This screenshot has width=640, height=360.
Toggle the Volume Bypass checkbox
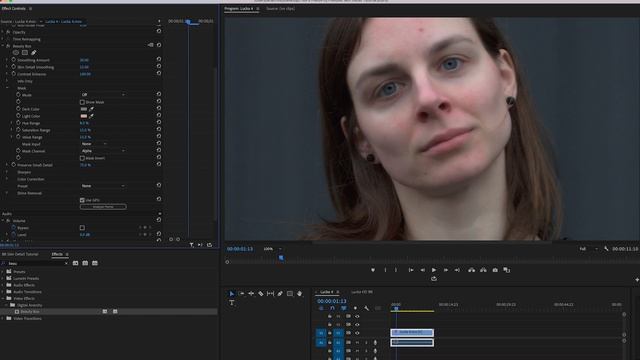82,228
